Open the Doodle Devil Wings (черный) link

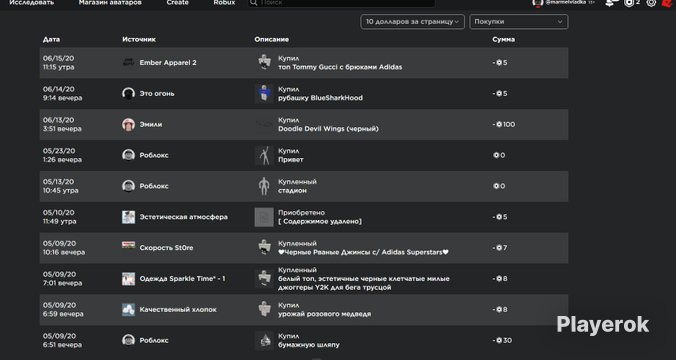329,128
